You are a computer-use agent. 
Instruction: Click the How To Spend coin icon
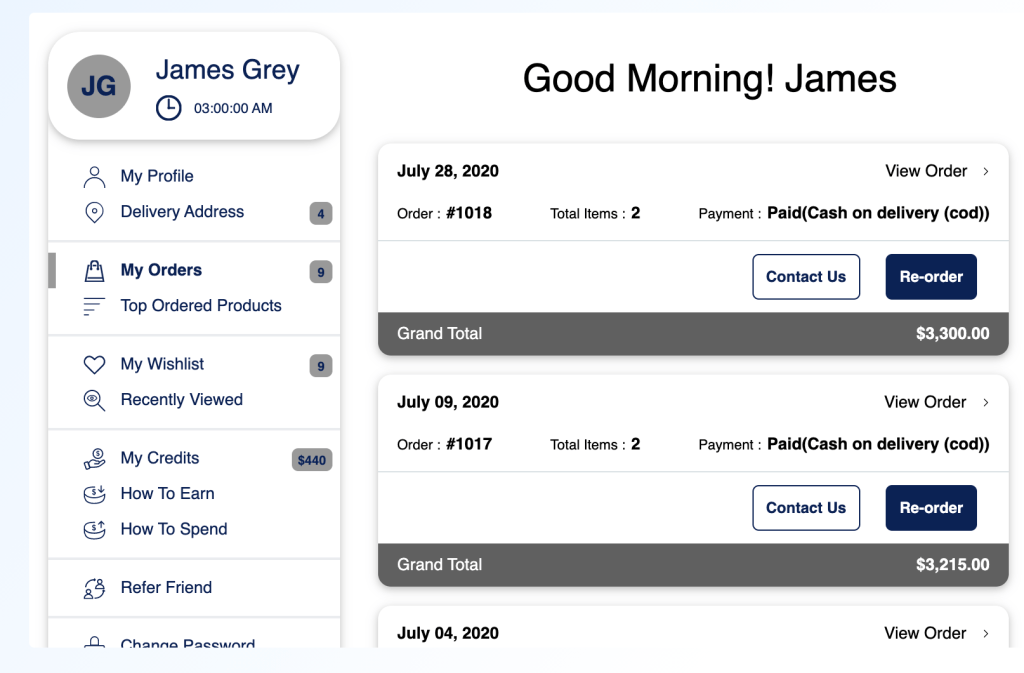[94, 529]
